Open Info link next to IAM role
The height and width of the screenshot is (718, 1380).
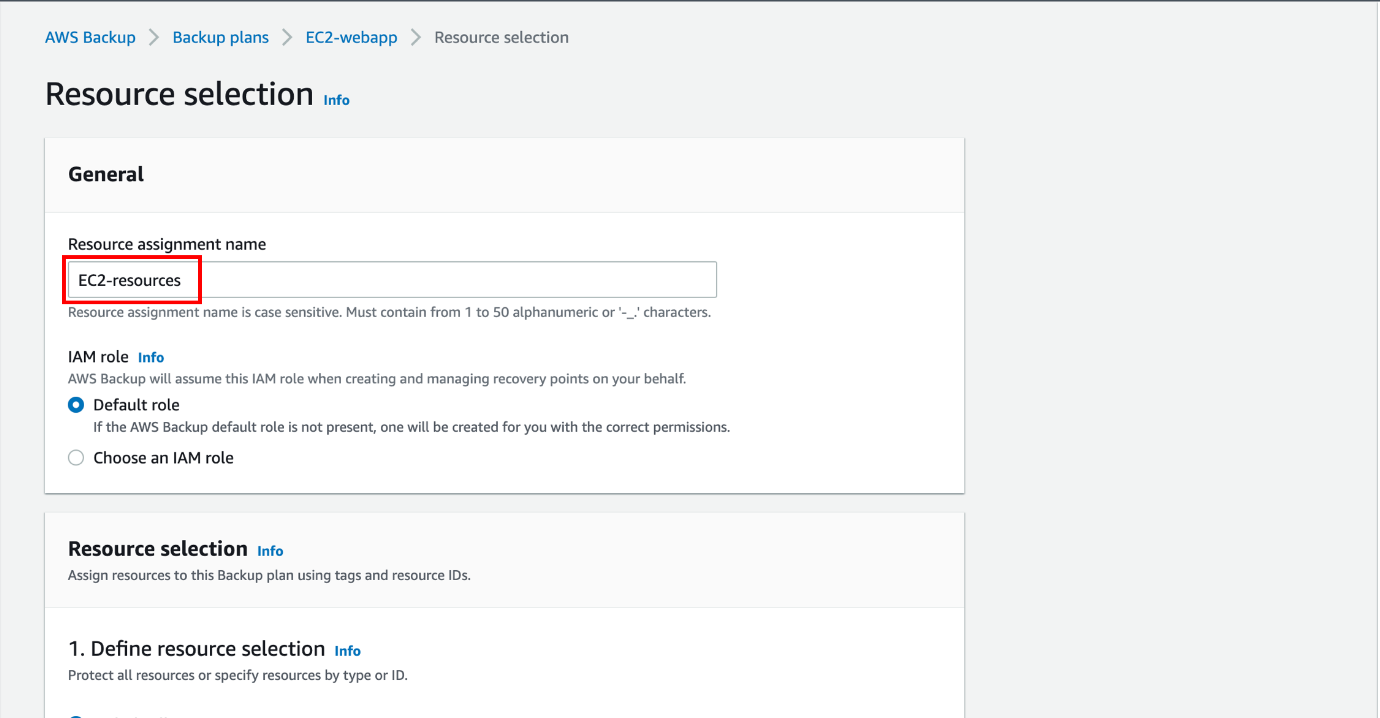(151, 357)
